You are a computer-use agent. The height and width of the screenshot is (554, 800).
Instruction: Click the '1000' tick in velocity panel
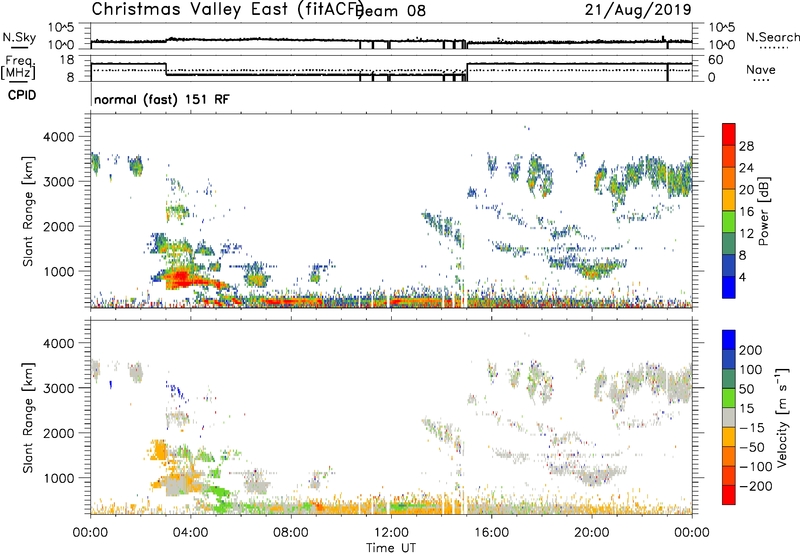point(58,478)
